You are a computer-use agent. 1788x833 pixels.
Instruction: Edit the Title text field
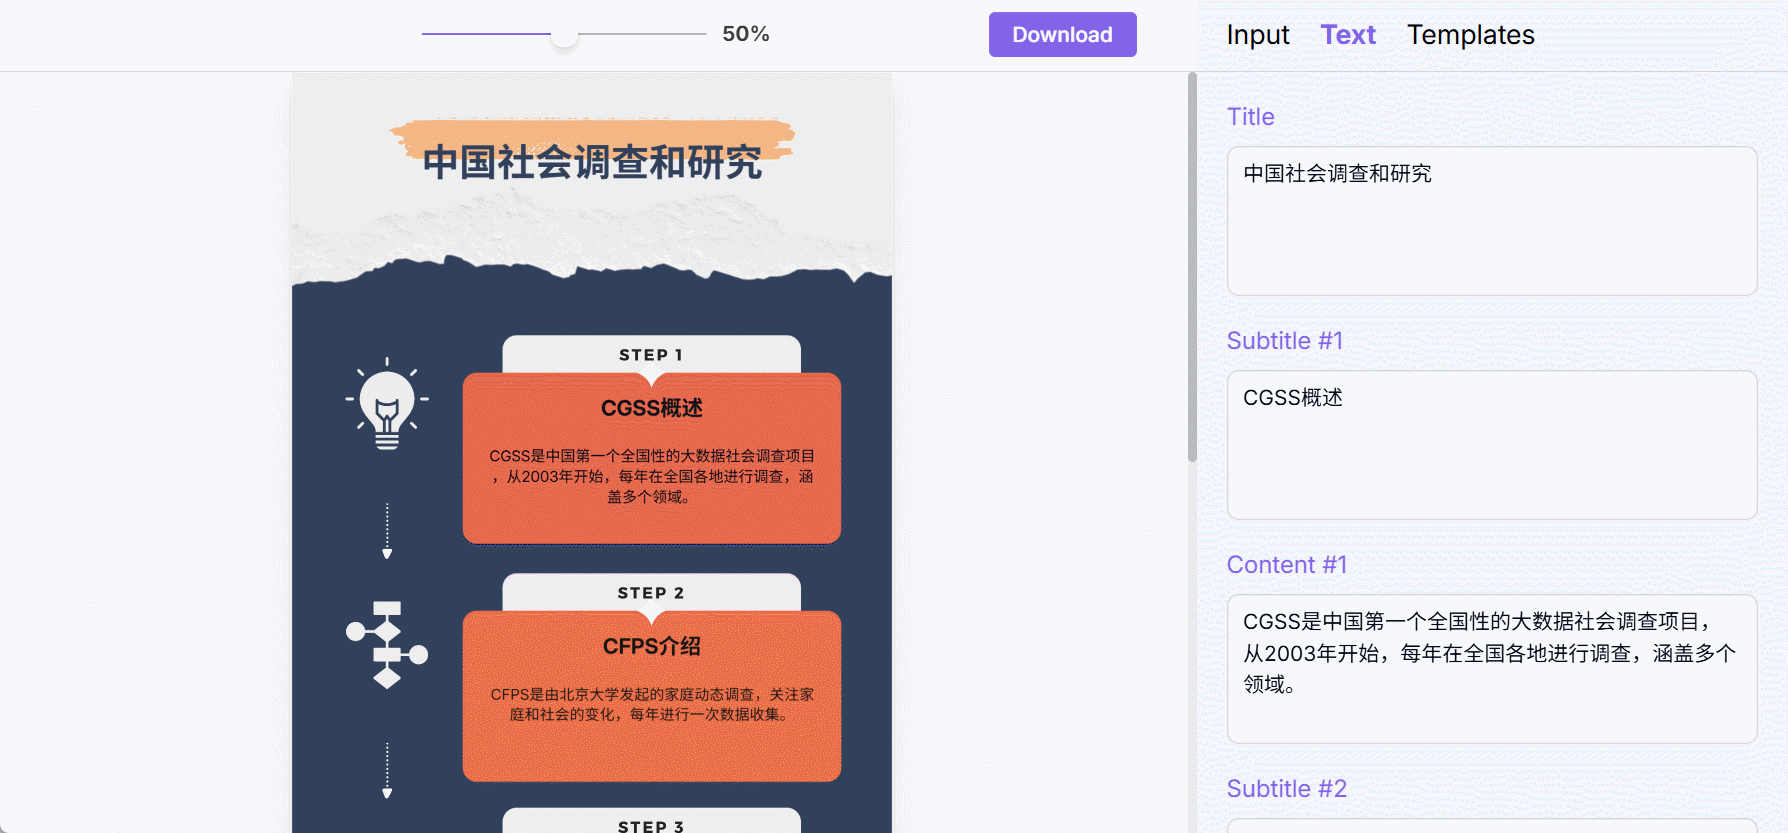tap(1492, 221)
